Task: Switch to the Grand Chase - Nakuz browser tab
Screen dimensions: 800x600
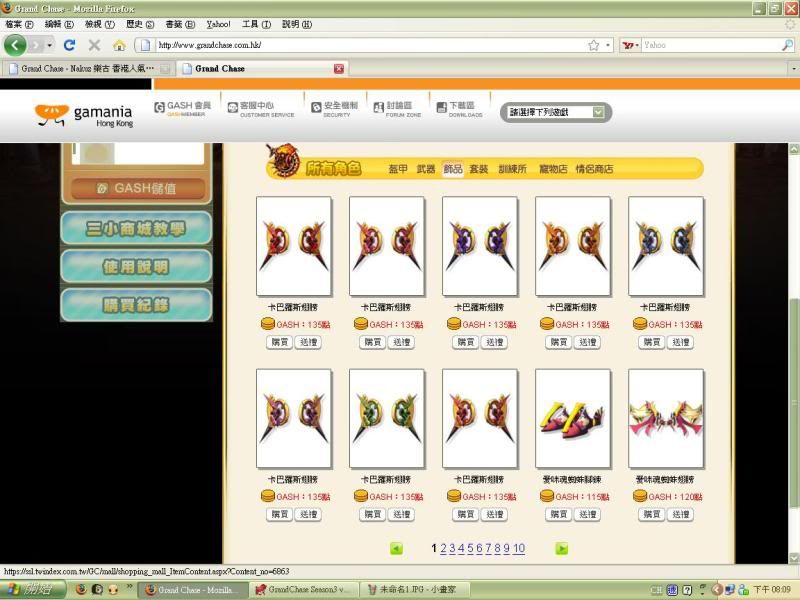Action: 88,68
